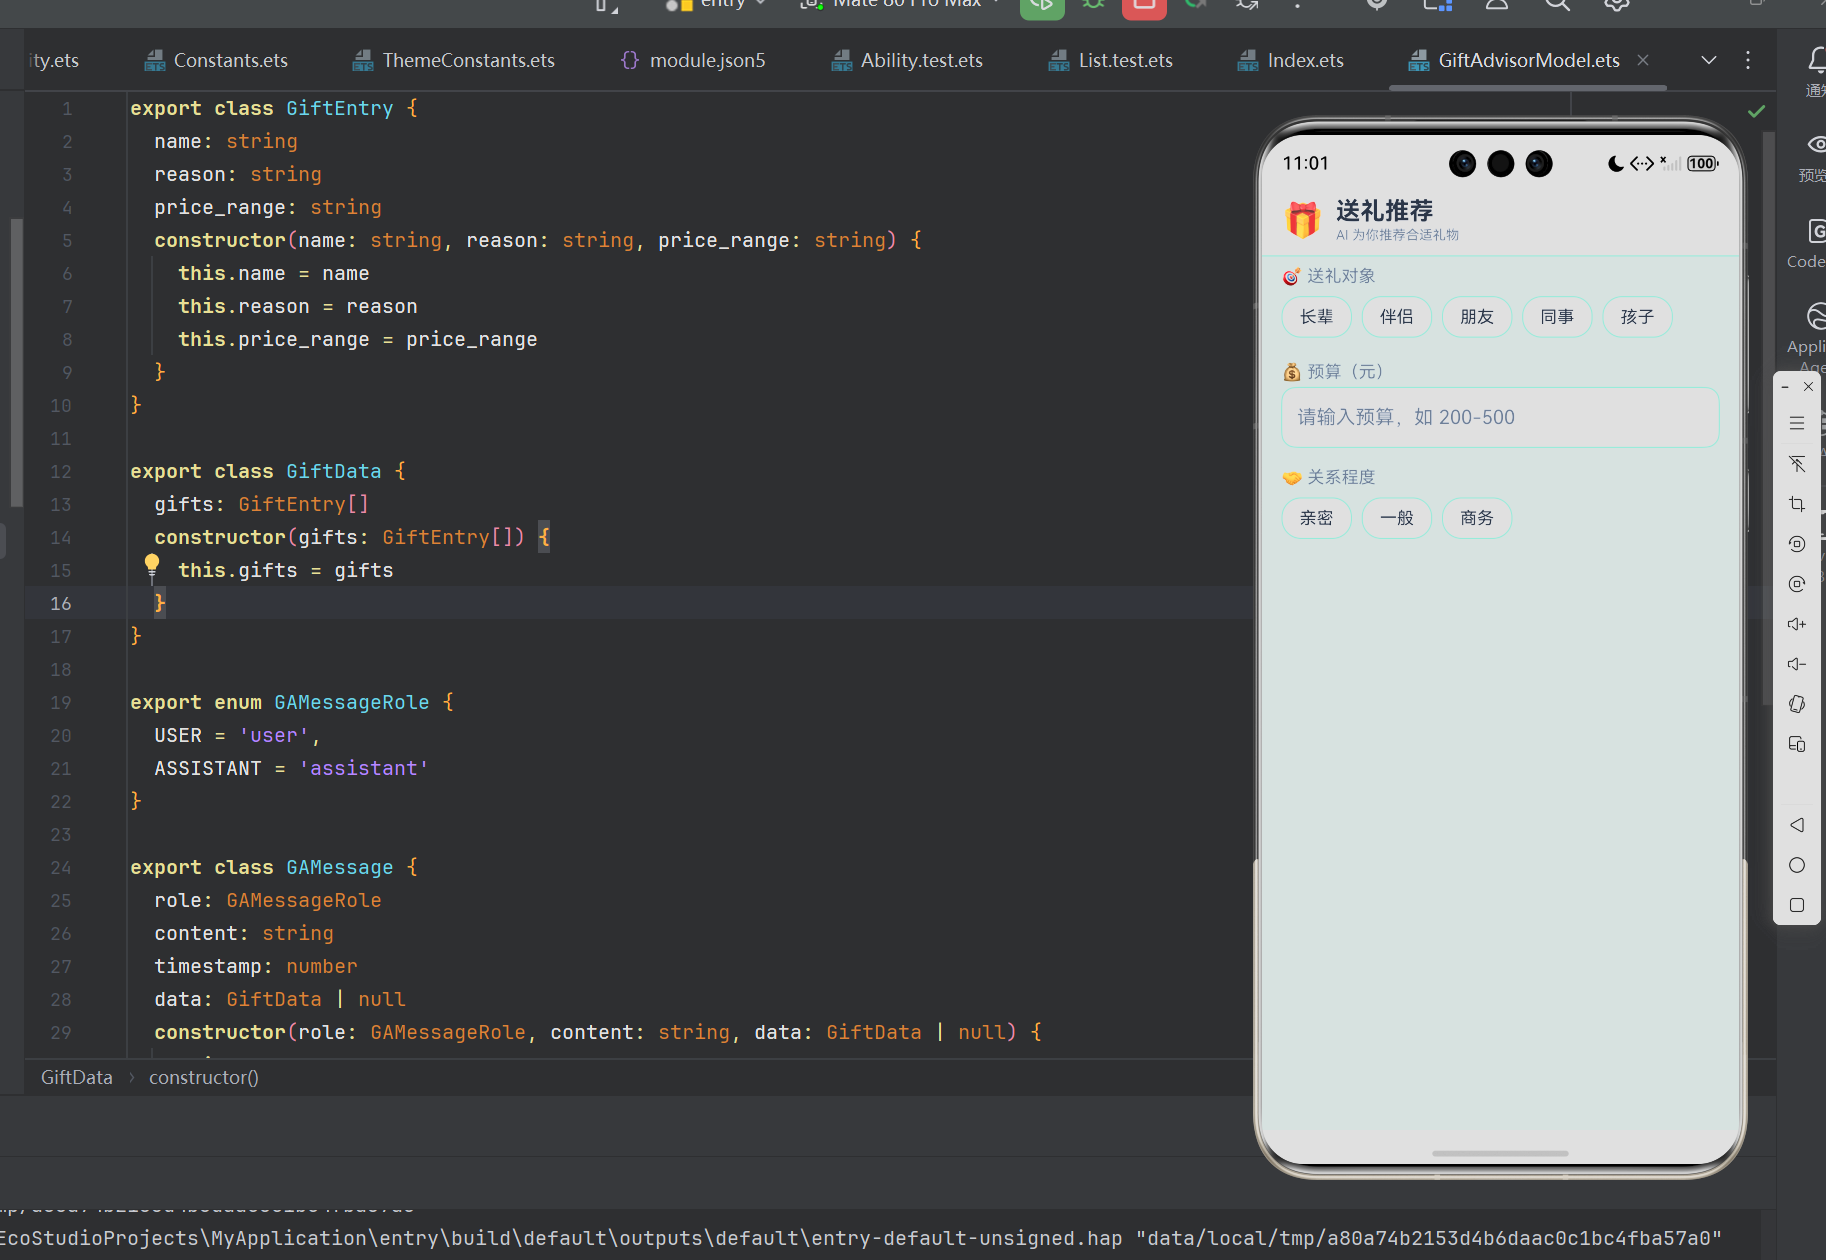Select the 商务 relationship chip

1476,518
